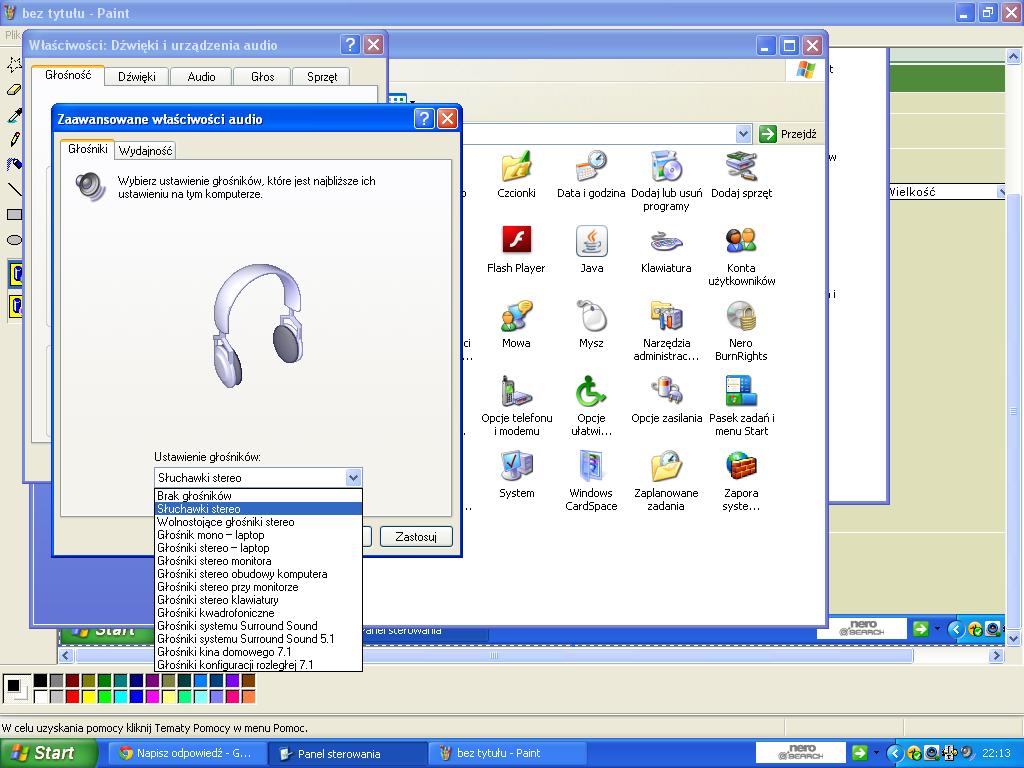Expand the address bar dropdown arrow
This screenshot has height=768, width=1024.
point(743,134)
